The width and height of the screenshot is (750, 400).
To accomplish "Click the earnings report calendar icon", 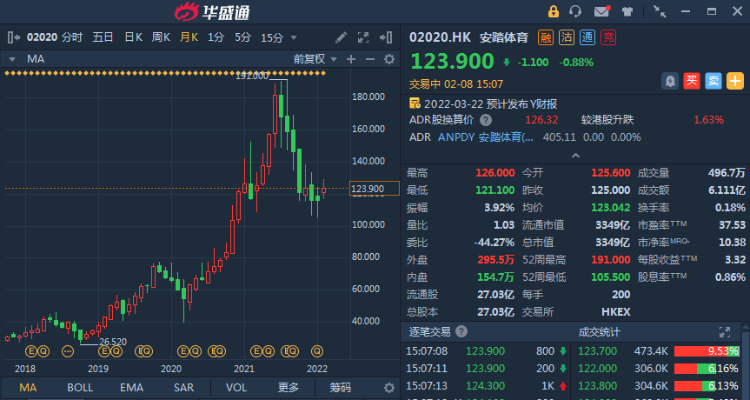I will pos(415,103).
